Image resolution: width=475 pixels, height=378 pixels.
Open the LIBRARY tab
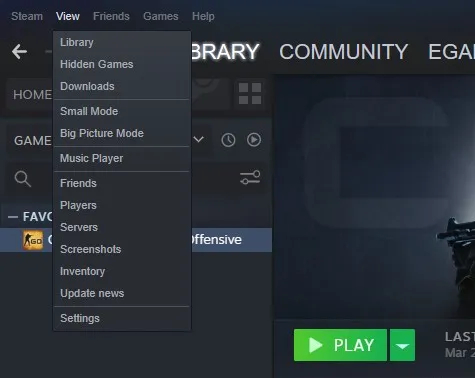coord(226,52)
